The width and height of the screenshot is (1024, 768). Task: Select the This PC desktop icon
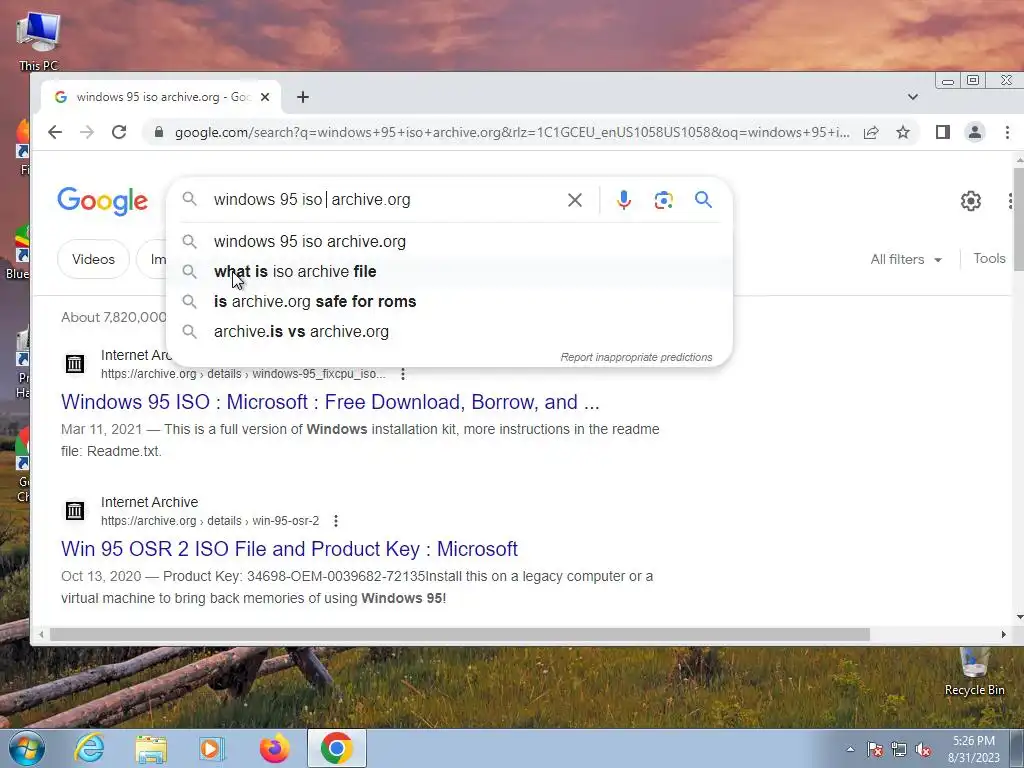tap(38, 41)
